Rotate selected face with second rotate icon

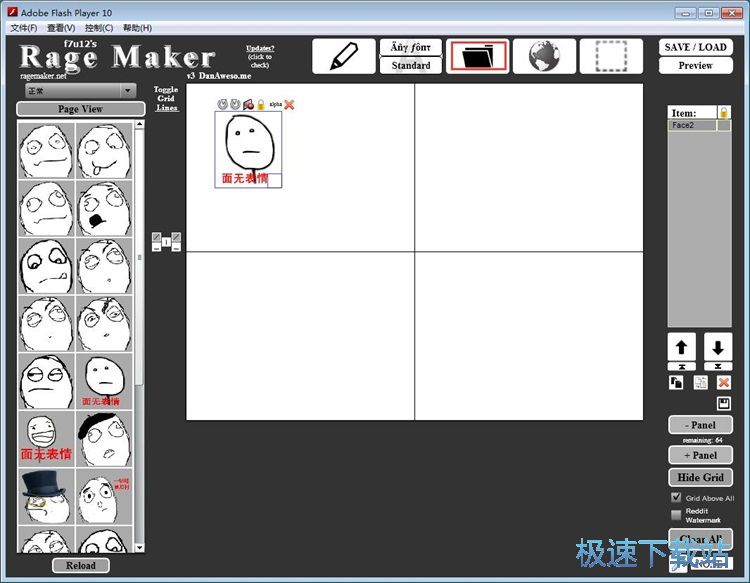click(x=235, y=104)
